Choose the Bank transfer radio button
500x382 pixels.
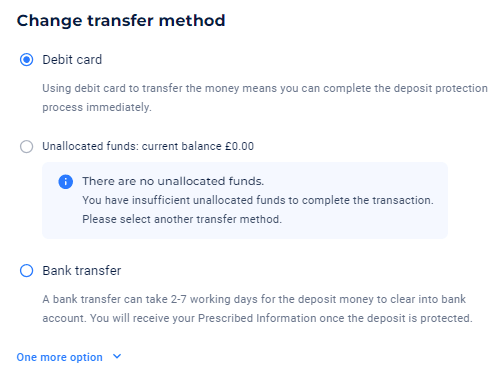click(26, 271)
